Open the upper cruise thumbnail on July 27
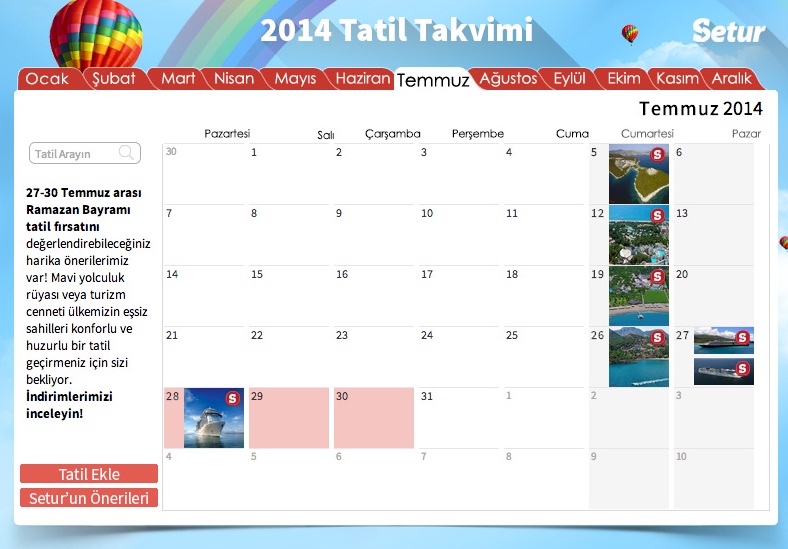788x549 pixels. click(723, 340)
